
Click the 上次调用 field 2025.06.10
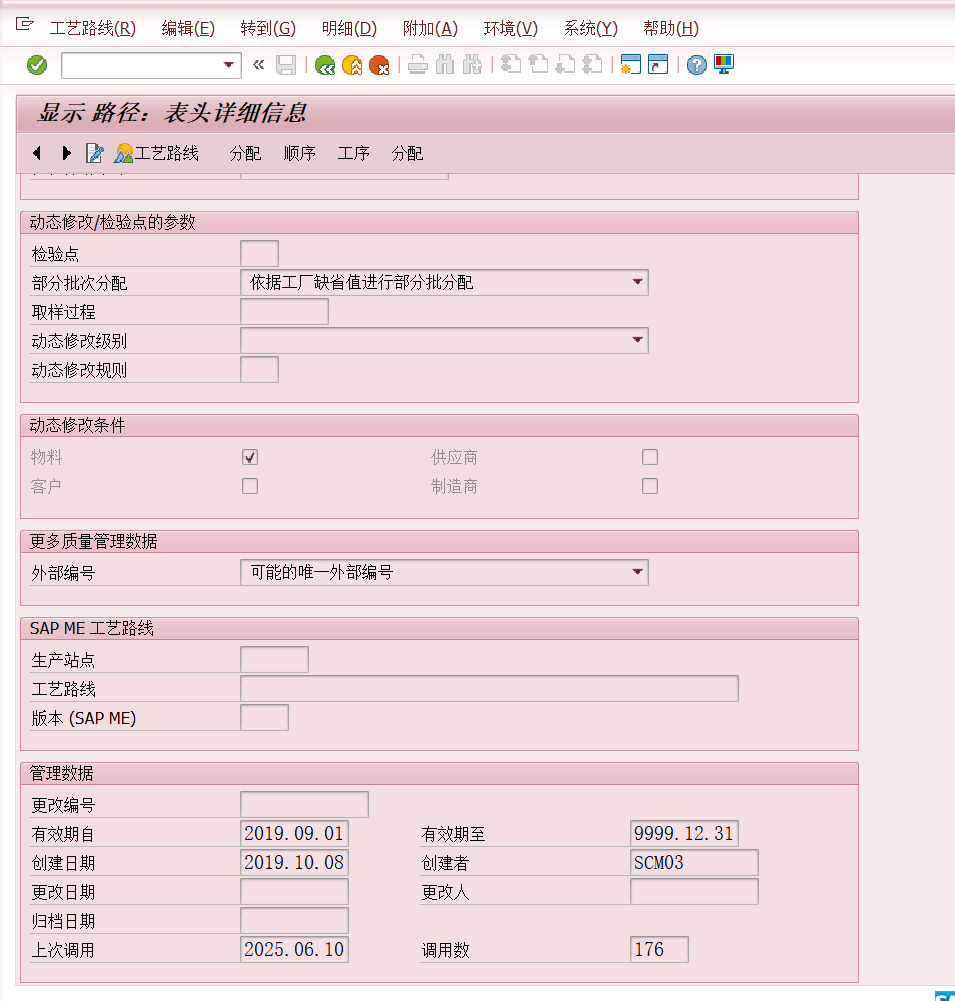tap(294, 949)
